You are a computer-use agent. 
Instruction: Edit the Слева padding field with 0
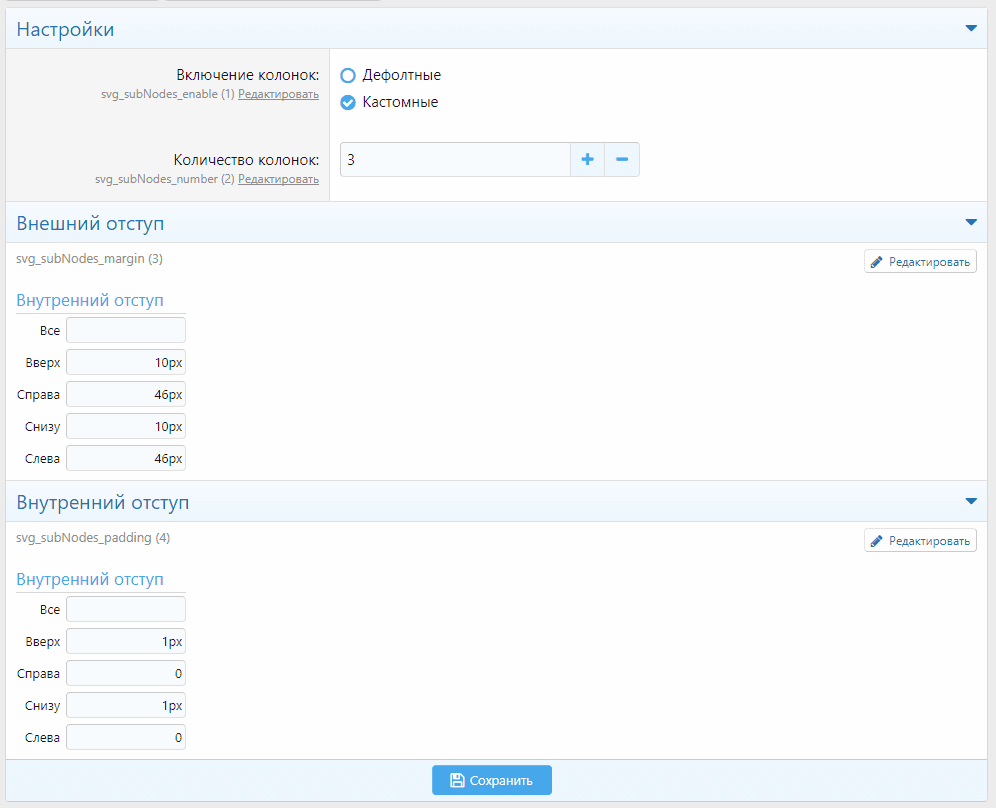pos(126,737)
